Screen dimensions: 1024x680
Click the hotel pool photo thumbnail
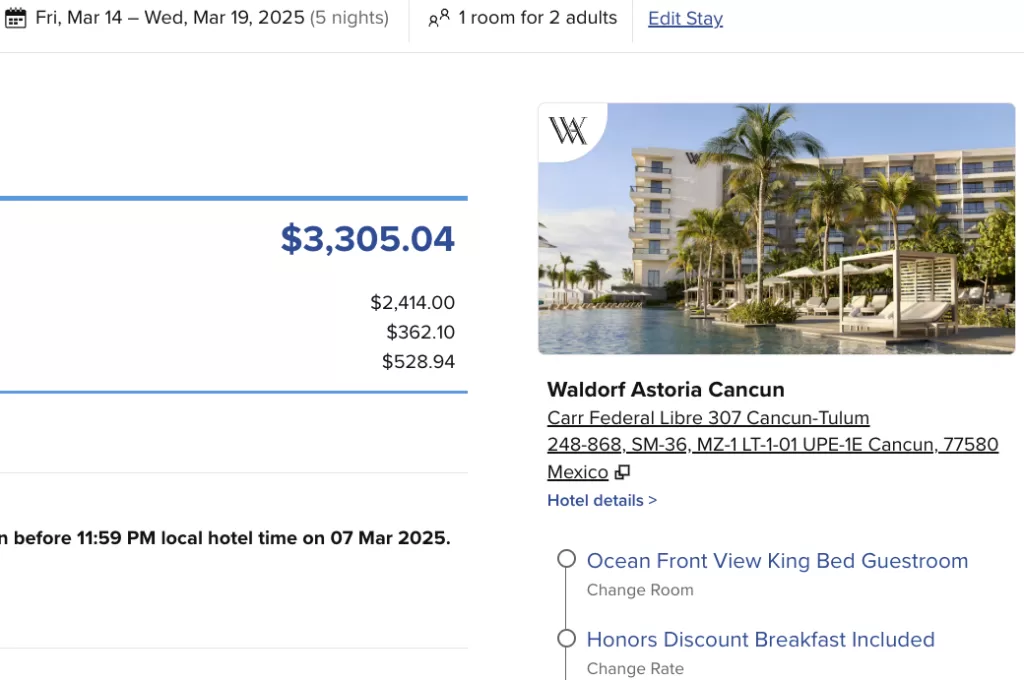776,229
